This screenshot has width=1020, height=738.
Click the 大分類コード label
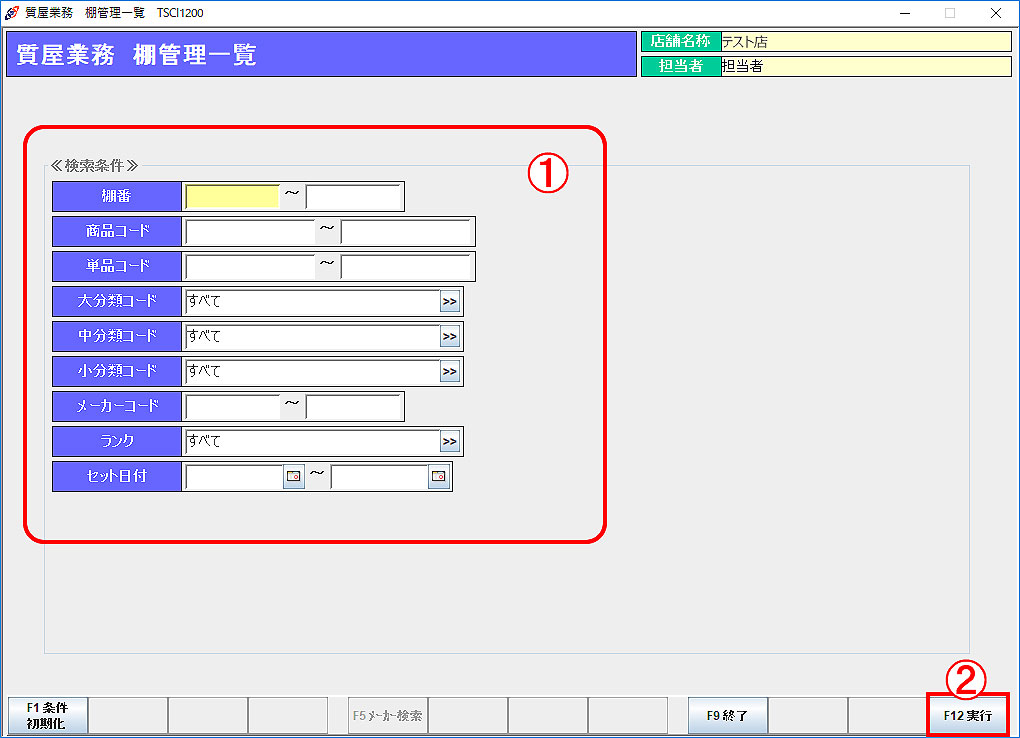pyautogui.click(x=116, y=301)
